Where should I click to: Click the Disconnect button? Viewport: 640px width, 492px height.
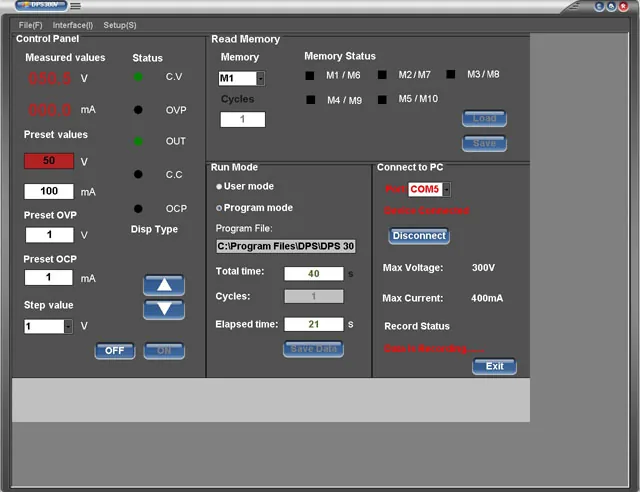point(419,236)
